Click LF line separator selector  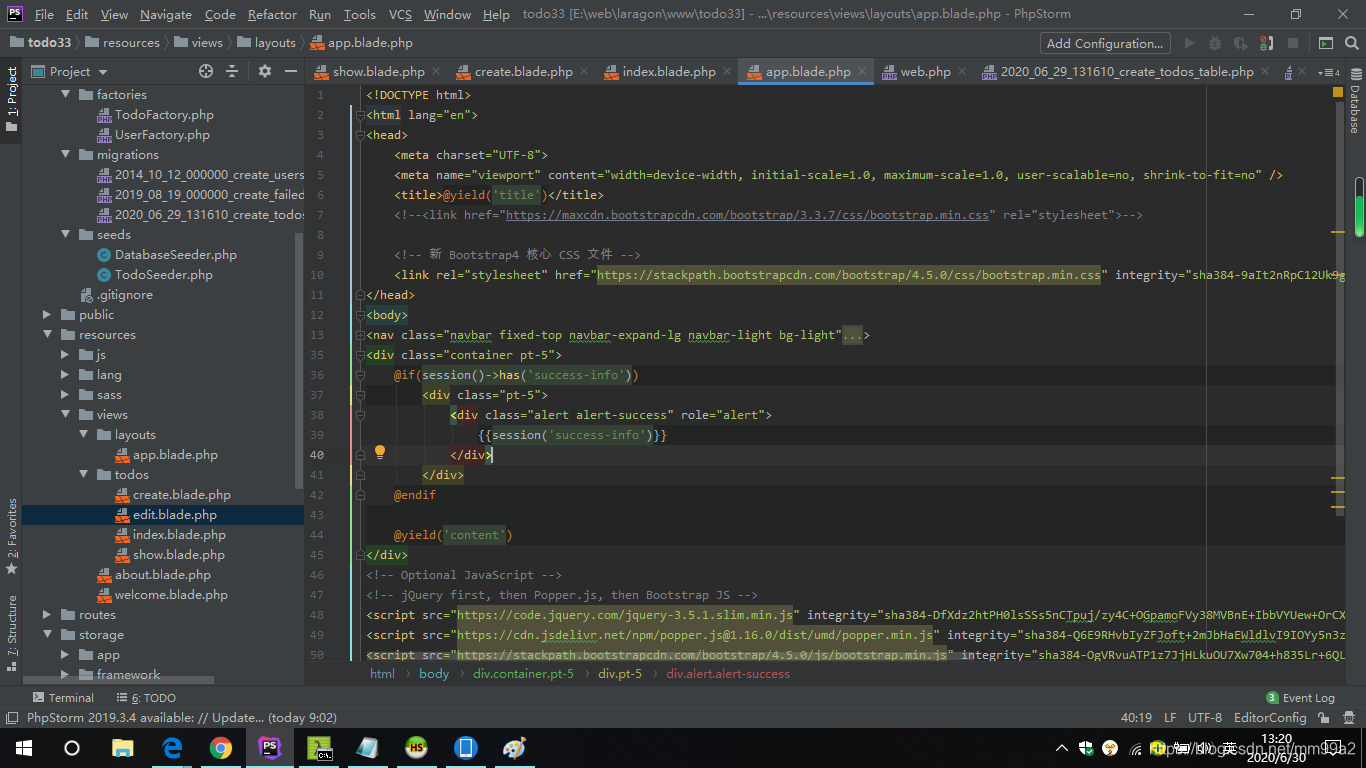point(1170,717)
